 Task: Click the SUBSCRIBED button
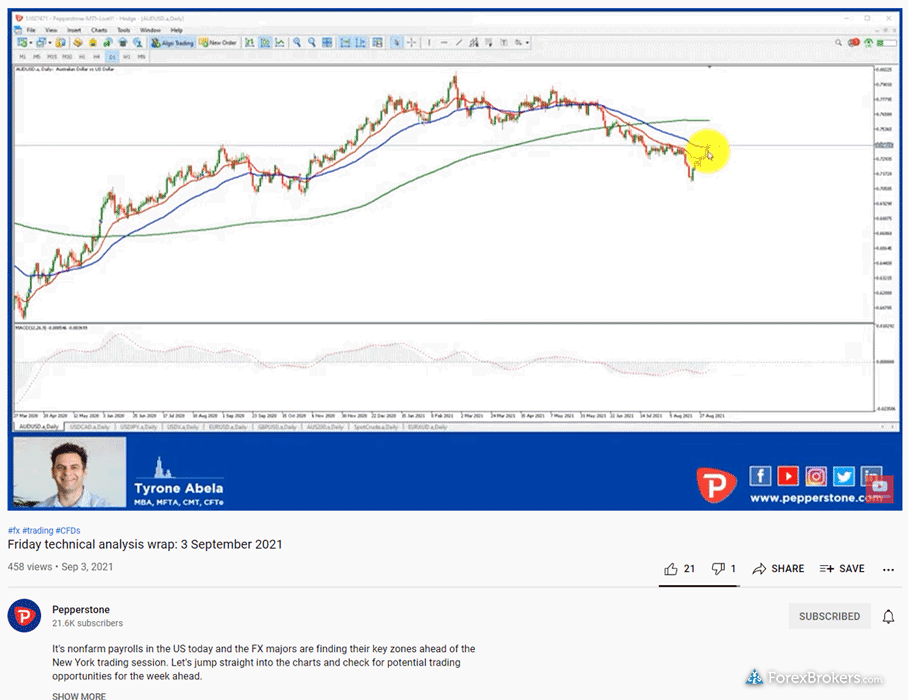(829, 616)
